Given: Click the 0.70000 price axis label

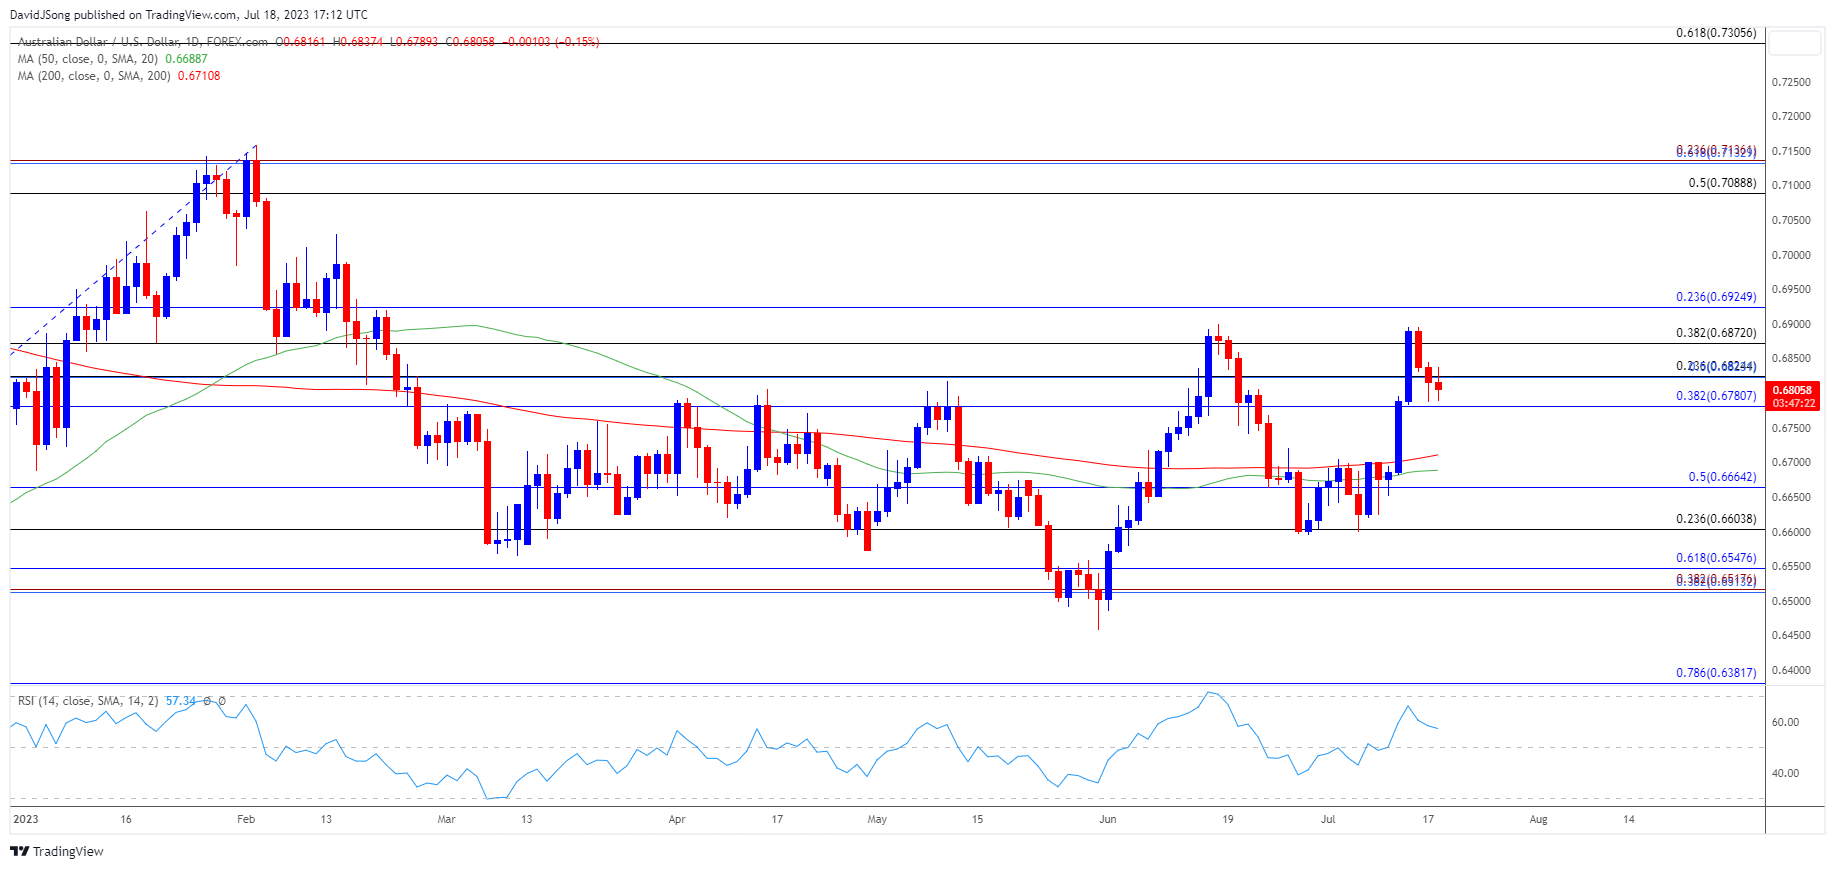Looking at the screenshot, I should 1791,255.
